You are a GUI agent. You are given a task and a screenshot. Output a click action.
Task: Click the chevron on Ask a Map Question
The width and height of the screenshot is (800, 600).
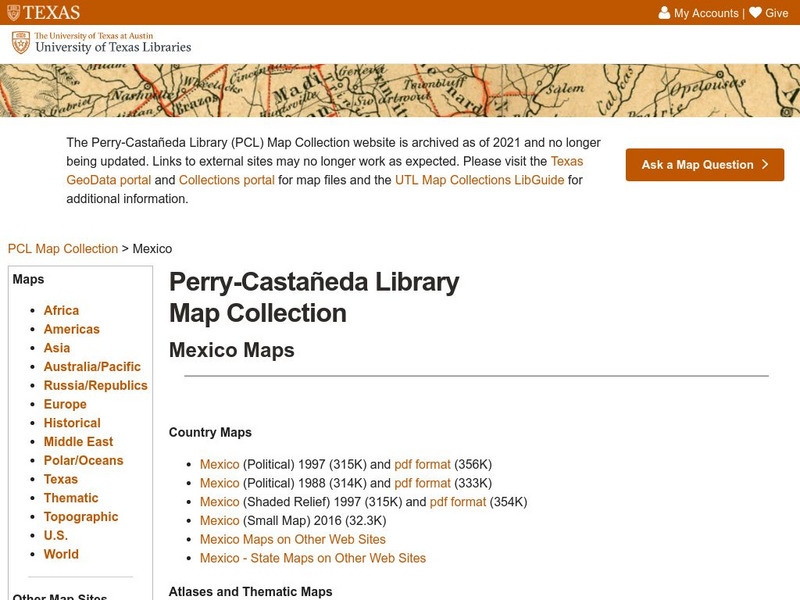(x=765, y=165)
